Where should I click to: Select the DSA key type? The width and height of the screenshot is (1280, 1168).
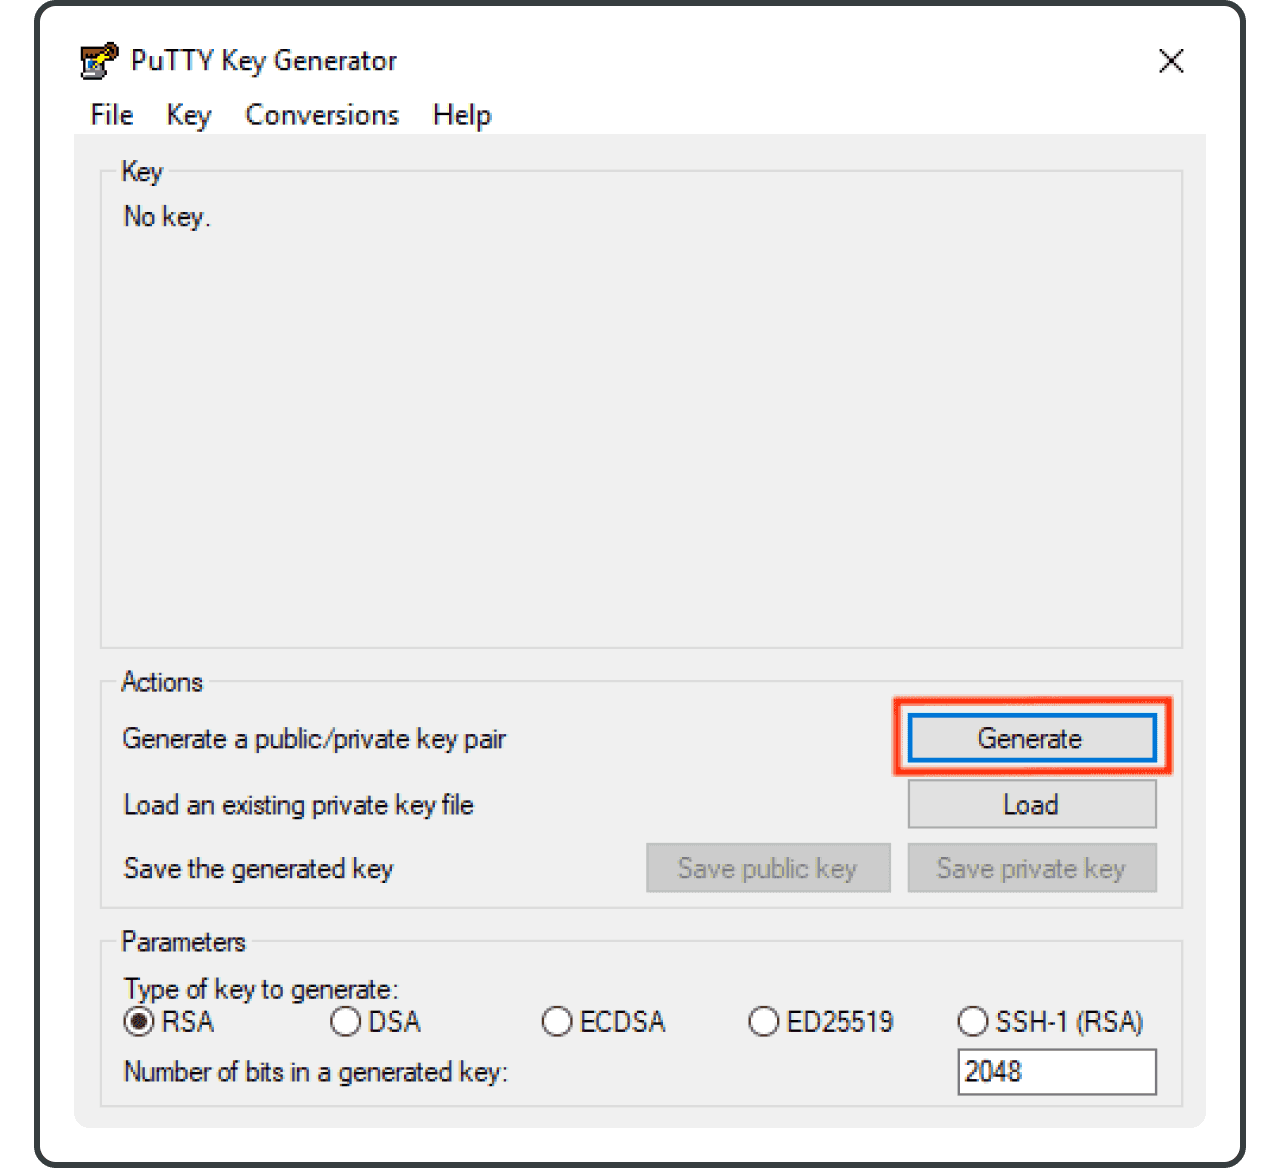[x=345, y=1022]
